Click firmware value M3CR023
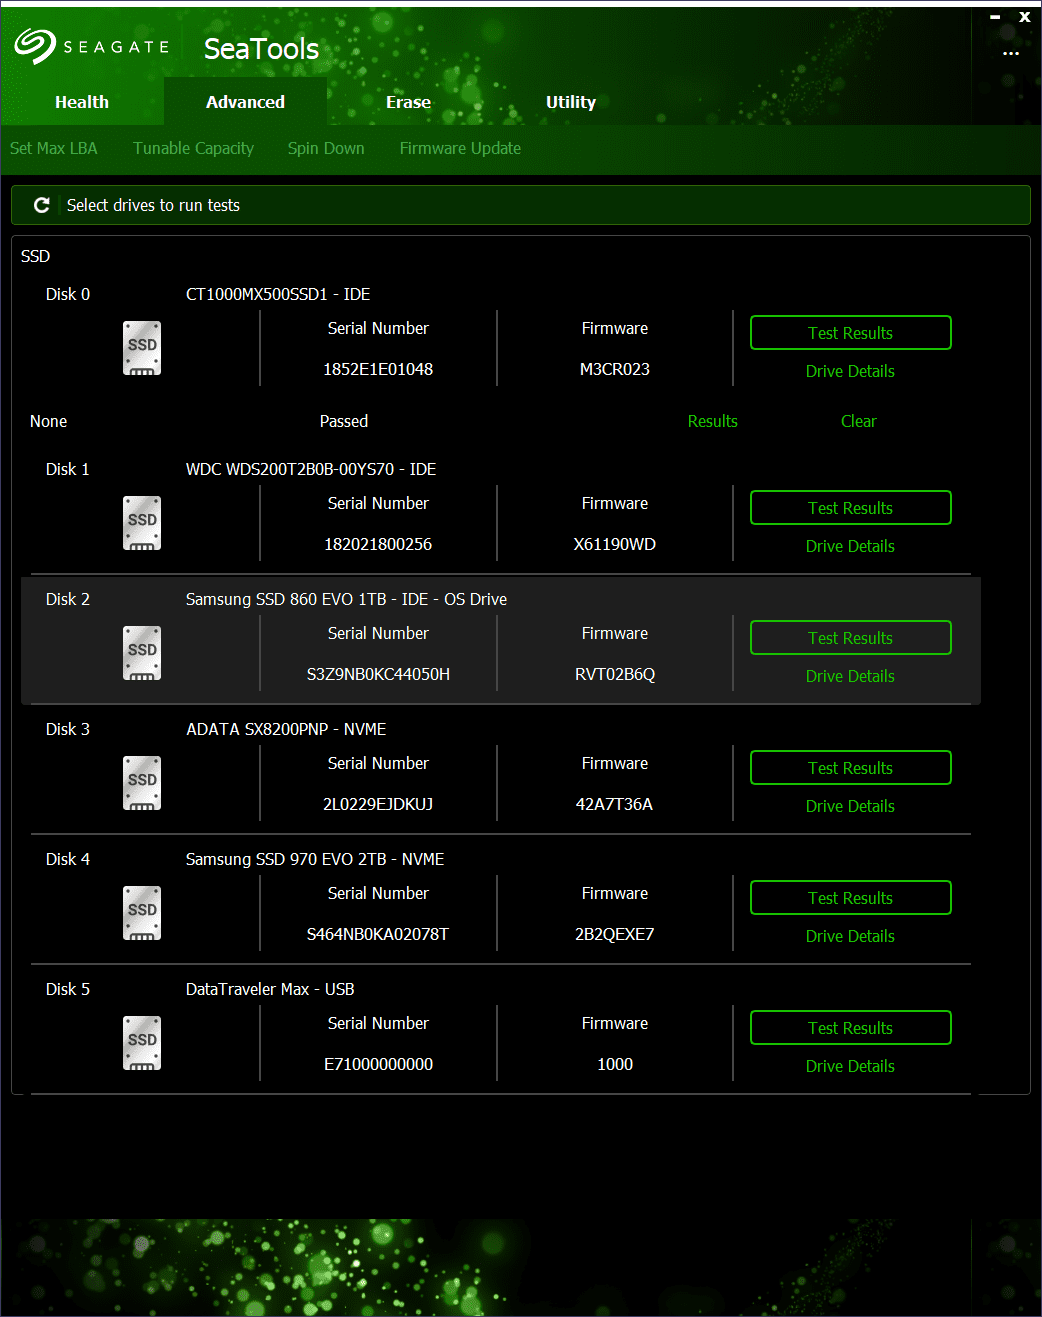This screenshot has height=1317, width=1042. click(615, 369)
